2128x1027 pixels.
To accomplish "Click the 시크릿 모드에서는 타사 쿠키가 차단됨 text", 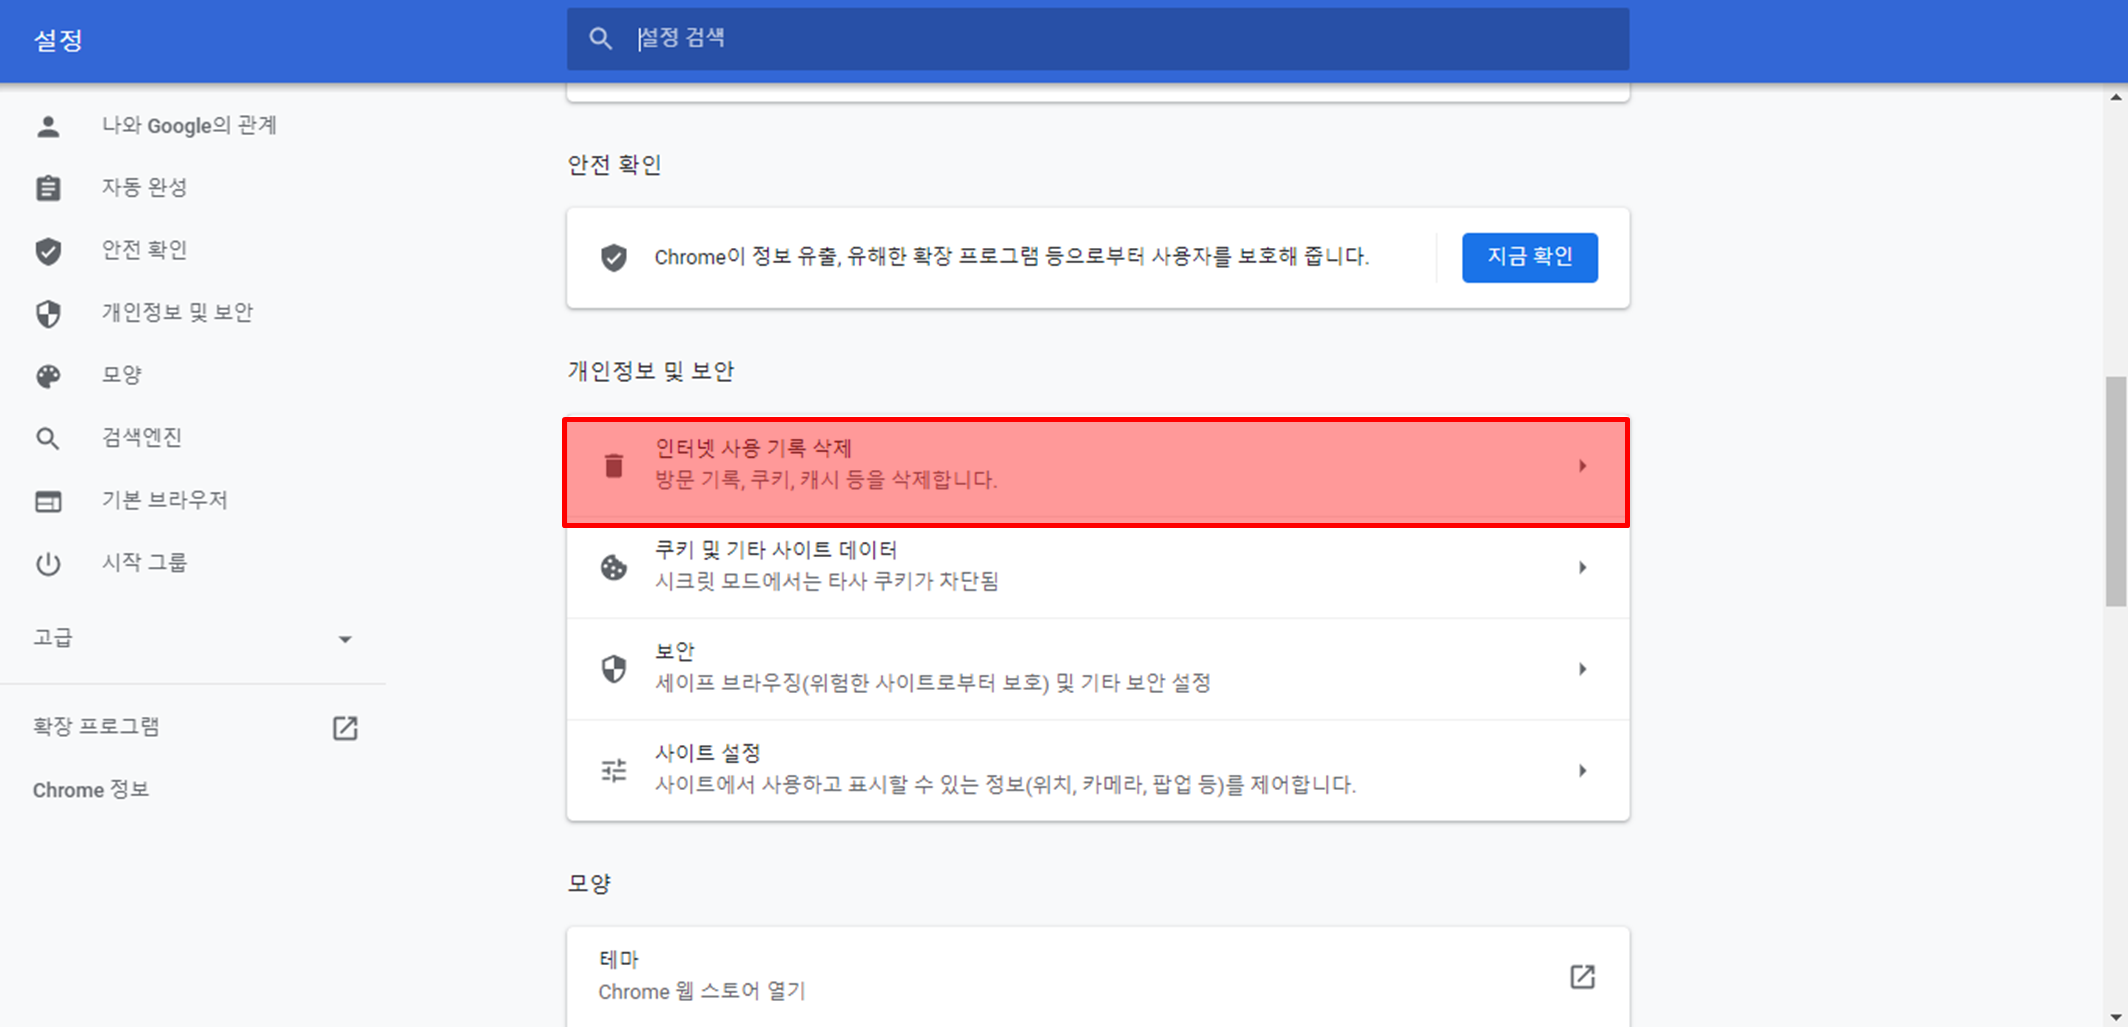I will [827, 581].
